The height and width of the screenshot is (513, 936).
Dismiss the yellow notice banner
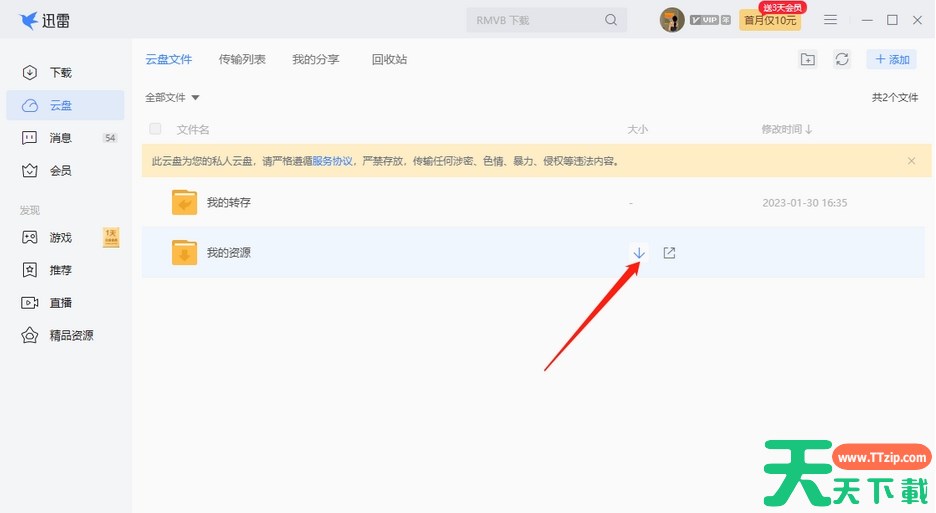pyautogui.click(x=911, y=161)
